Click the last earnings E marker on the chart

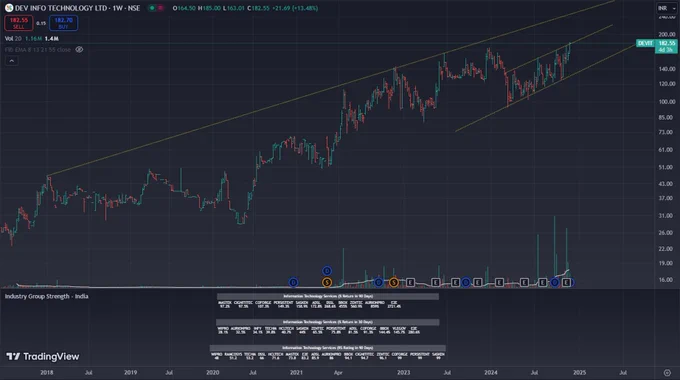tap(566, 282)
